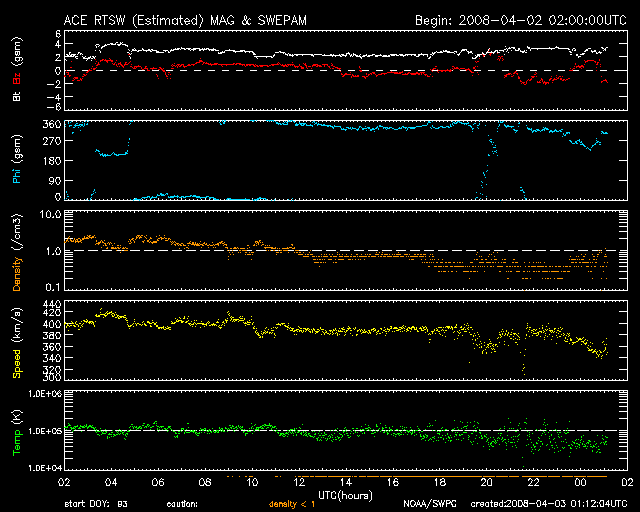Select the "-2" tick on the Bt Bz axis
Screen dimensions: 640x512
[x=54, y=84]
